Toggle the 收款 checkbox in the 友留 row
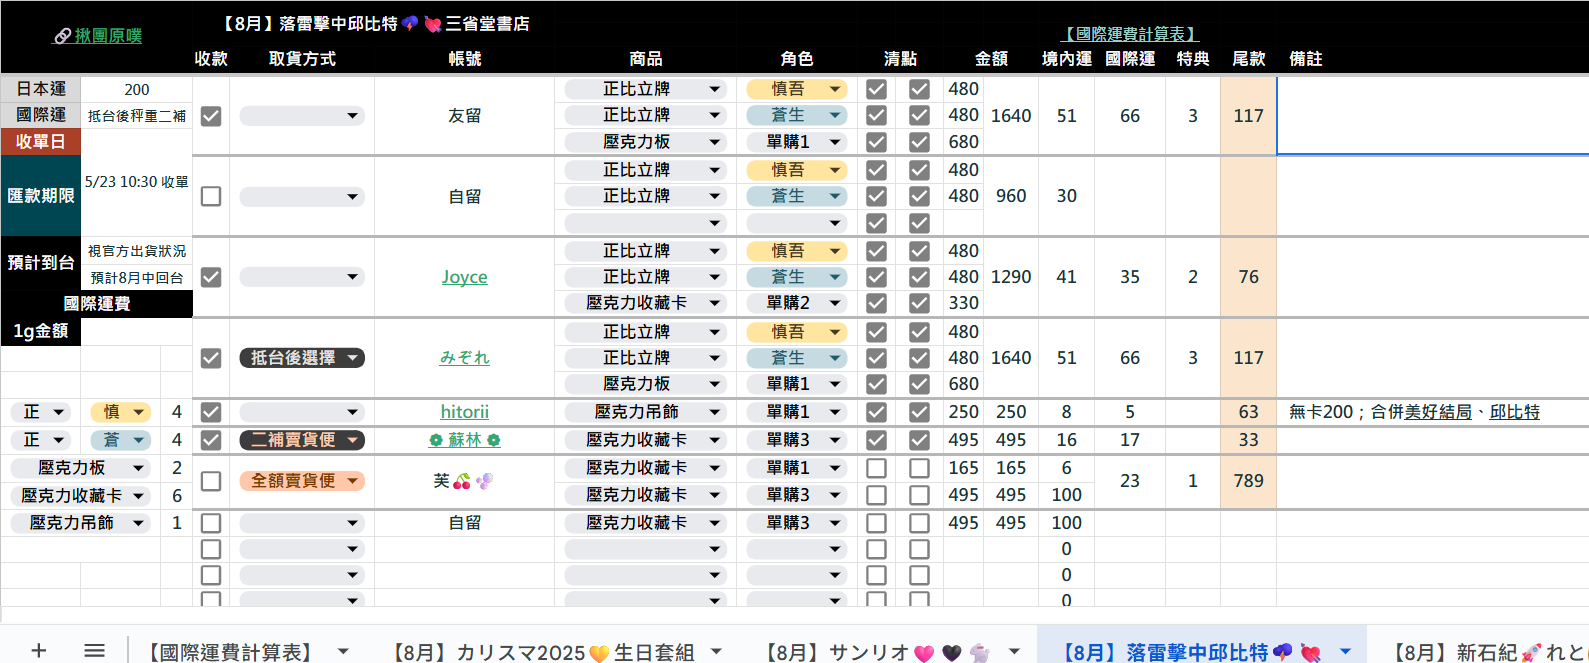The image size is (1589, 663). click(211, 116)
